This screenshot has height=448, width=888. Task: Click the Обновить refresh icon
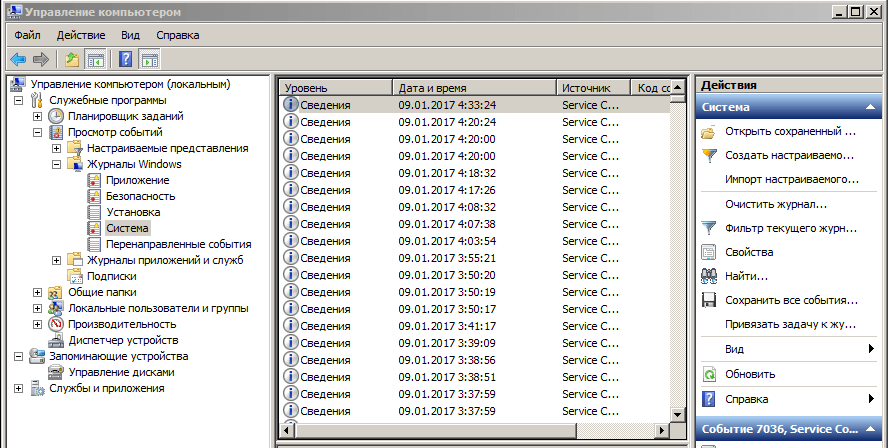(709, 374)
